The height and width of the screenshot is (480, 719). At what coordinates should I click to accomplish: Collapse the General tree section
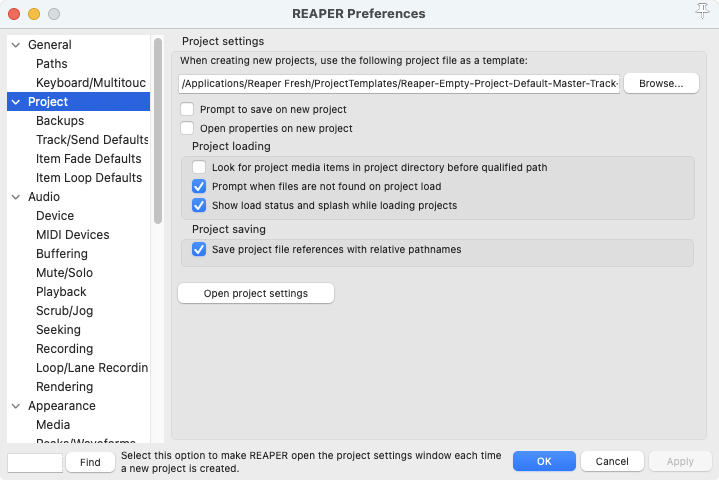coord(16,45)
